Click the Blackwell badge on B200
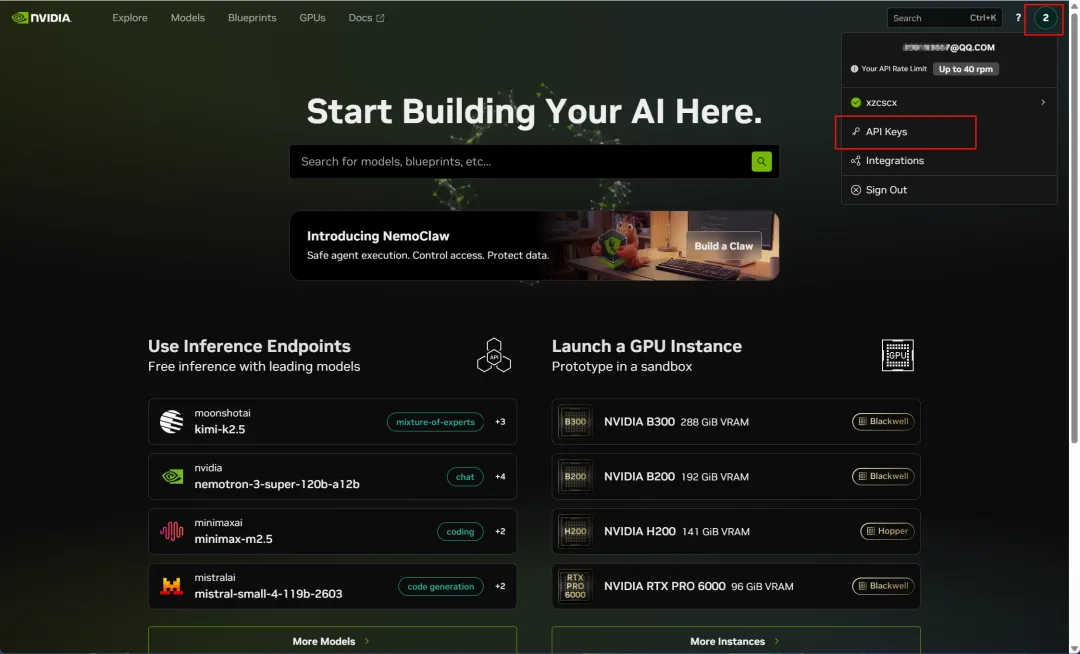The image size is (1080, 654). pos(883,476)
